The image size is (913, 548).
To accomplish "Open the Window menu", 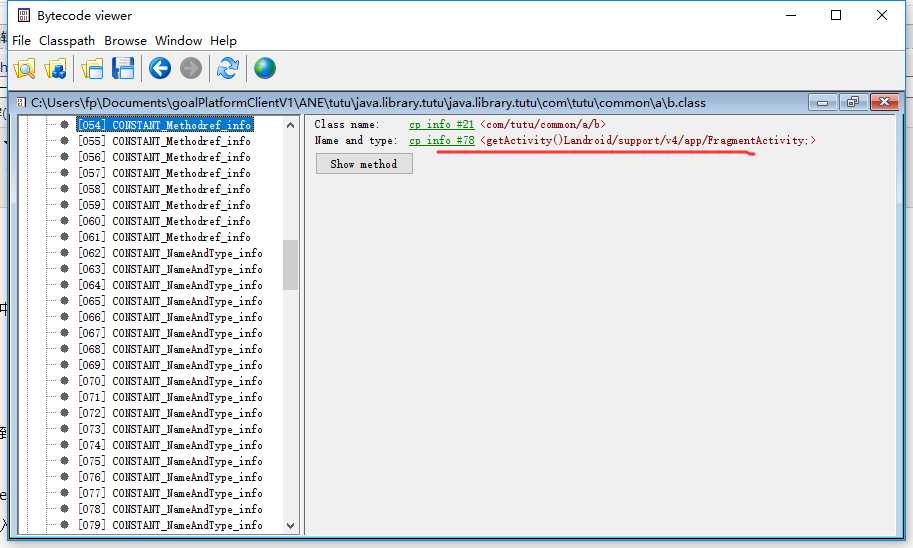I will coord(178,41).
